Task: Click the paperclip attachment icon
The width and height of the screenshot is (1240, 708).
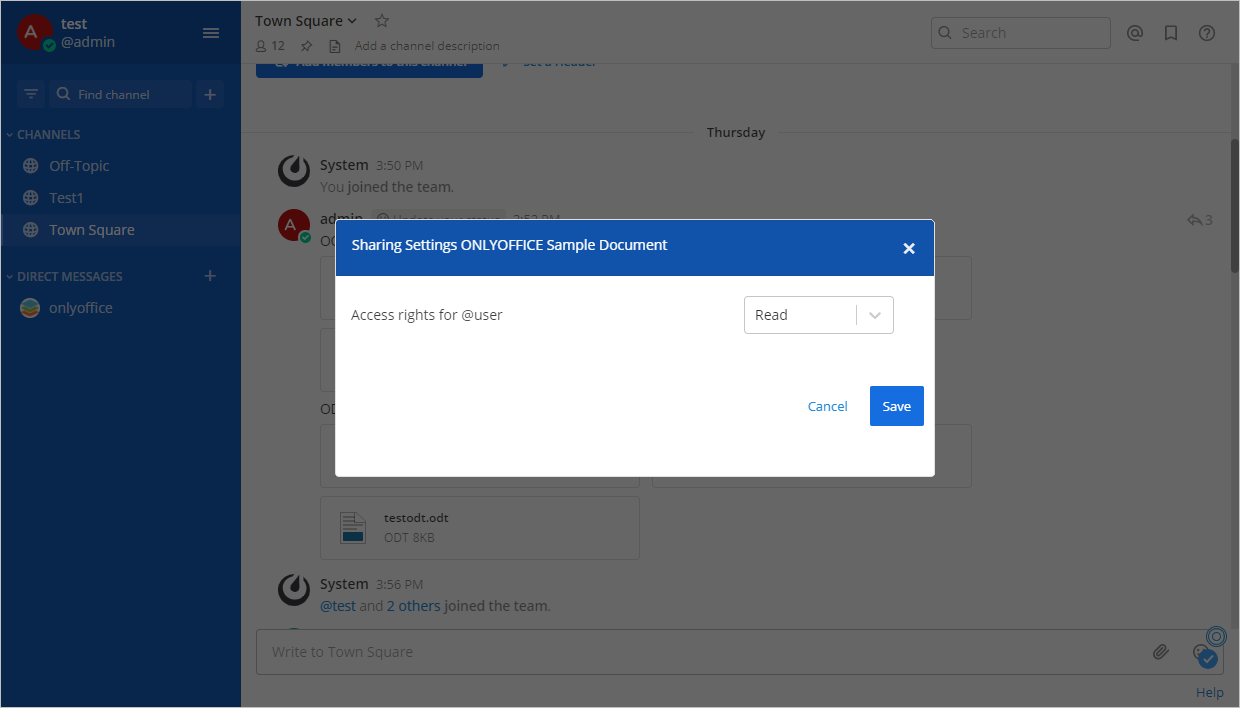Action: click(1160, 652)
